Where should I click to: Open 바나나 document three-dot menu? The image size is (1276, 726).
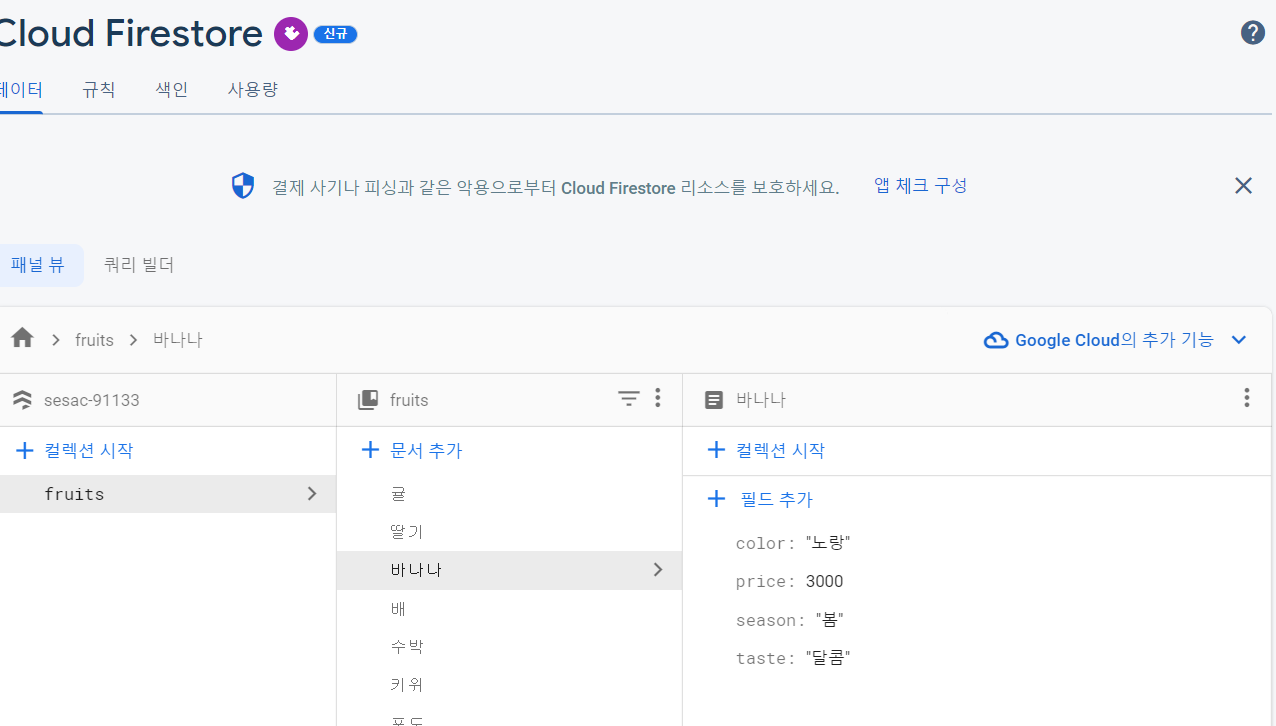[x=1246, y=398]
